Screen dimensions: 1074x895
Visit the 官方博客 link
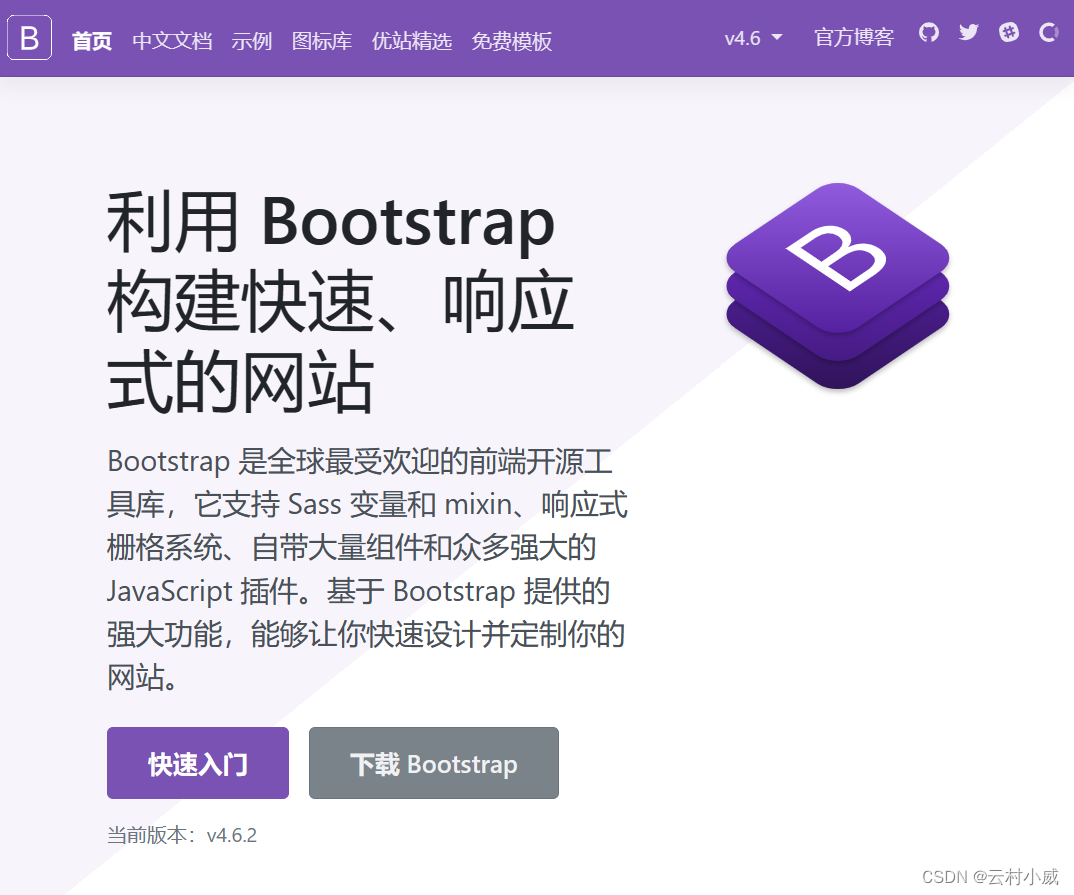click(853, 38)
